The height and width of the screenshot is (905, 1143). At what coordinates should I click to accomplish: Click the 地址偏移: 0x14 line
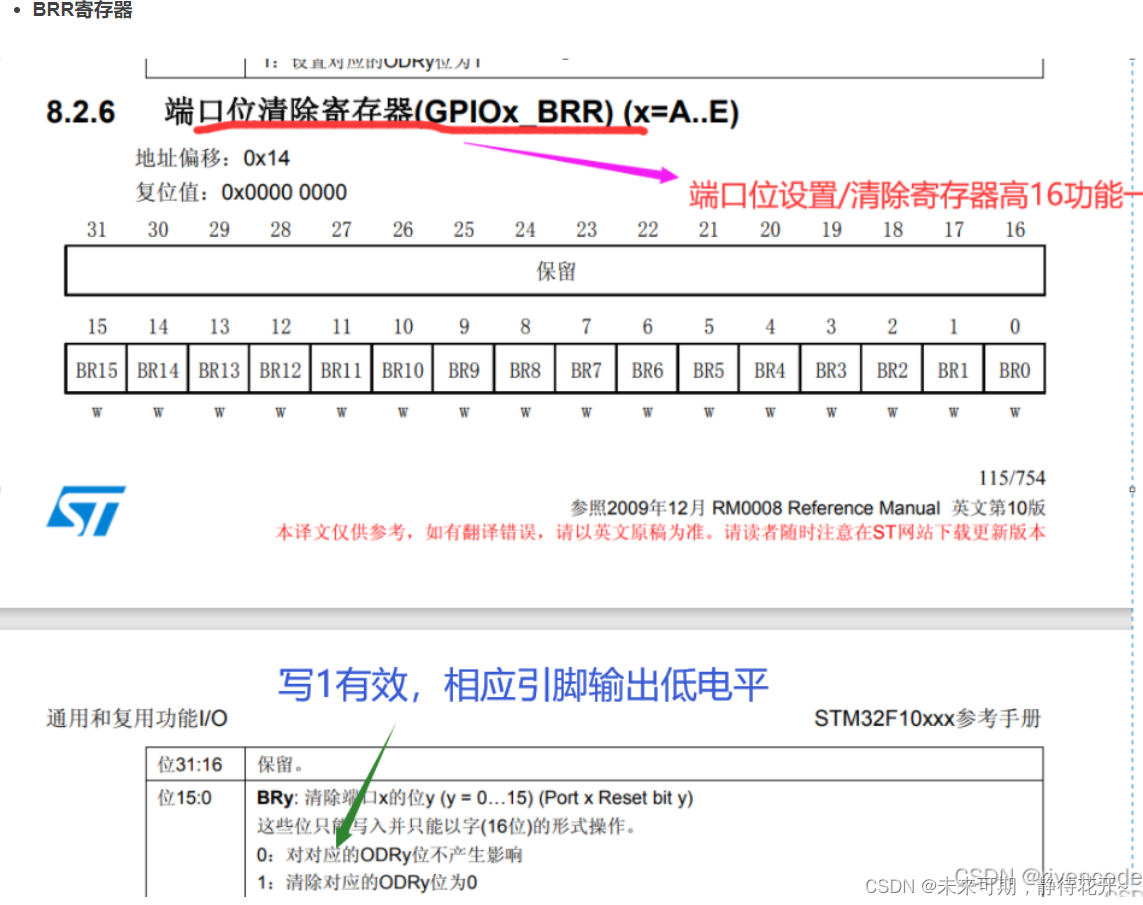click(212, 158)
